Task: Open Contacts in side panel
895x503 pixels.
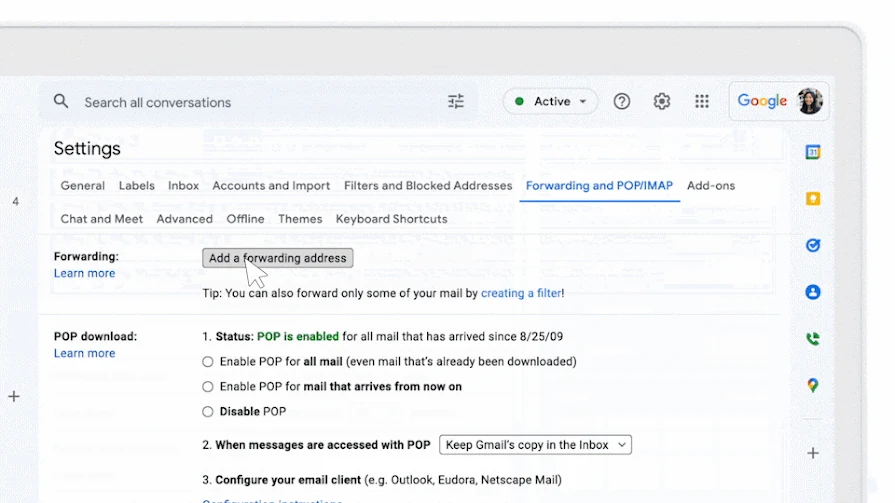Action: click(813, 292)
